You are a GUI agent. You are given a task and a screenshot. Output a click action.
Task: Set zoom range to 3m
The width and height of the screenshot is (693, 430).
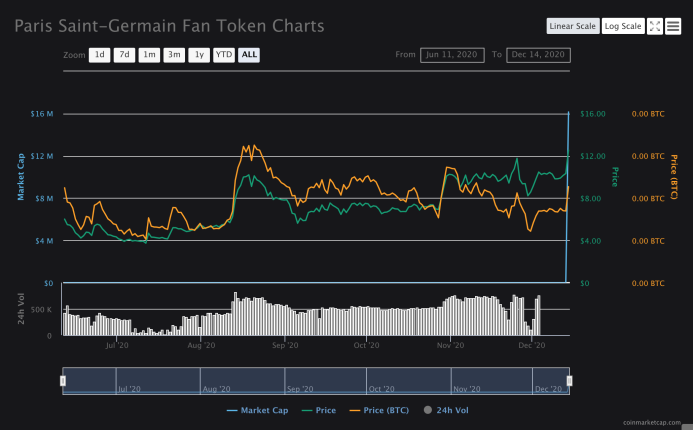click(174, 55)
